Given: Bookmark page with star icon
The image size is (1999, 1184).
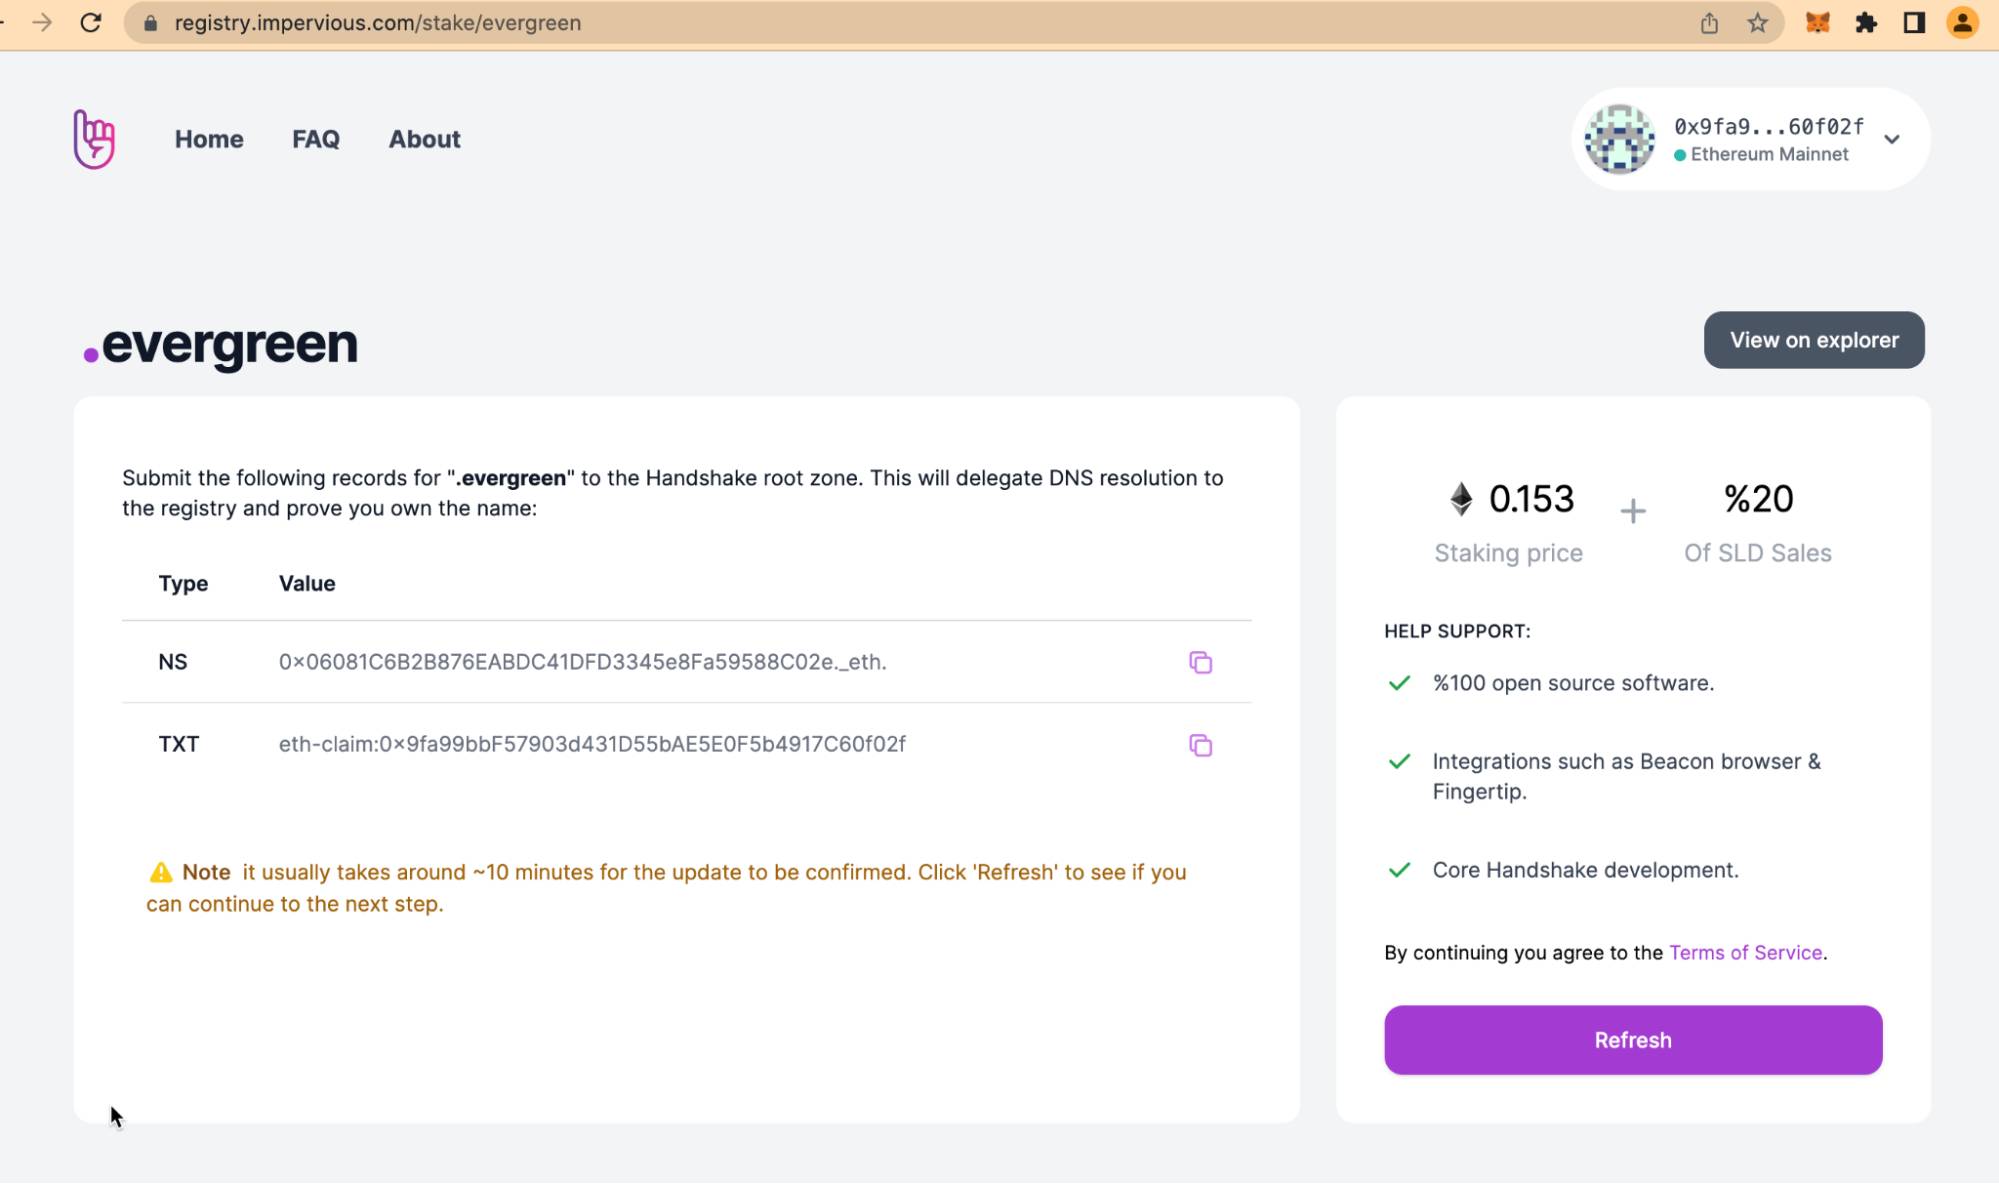Looking at the screenshot, I should click(1757, 23).
